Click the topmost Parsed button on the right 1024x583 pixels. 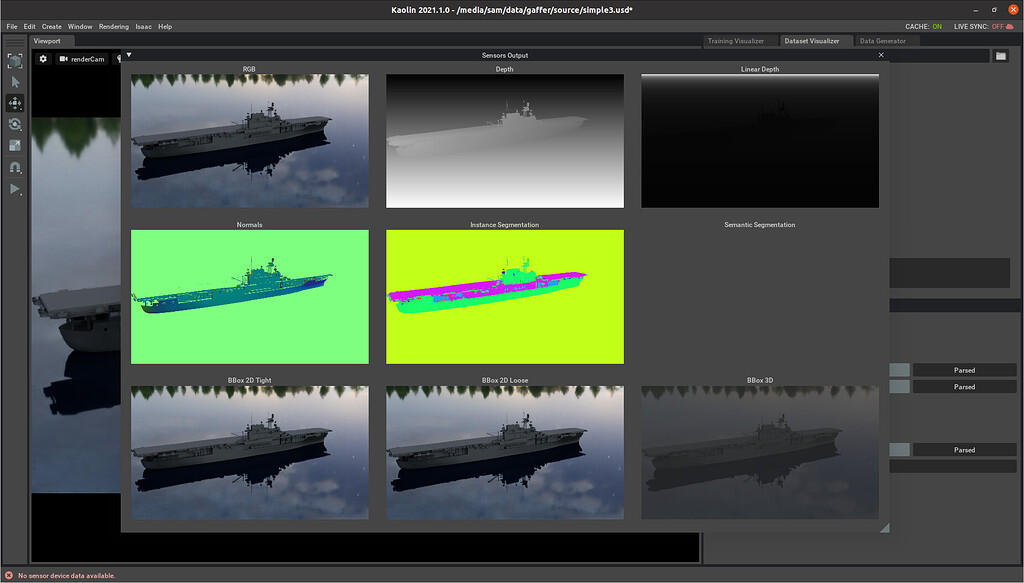963,370
